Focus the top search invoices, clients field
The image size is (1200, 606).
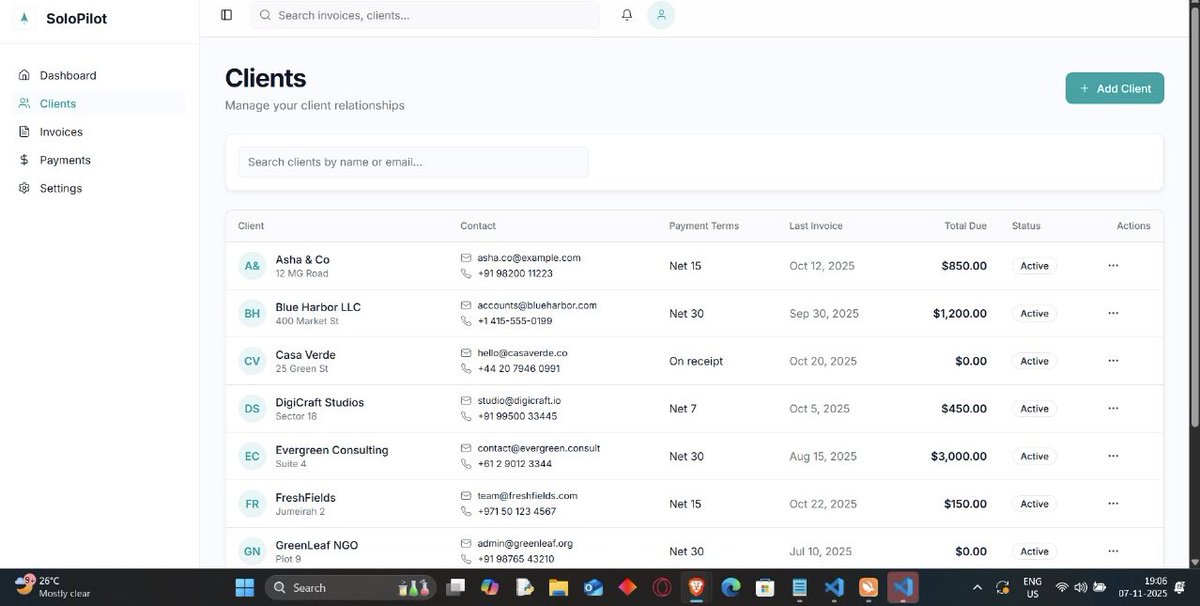[x=425, y=15]
